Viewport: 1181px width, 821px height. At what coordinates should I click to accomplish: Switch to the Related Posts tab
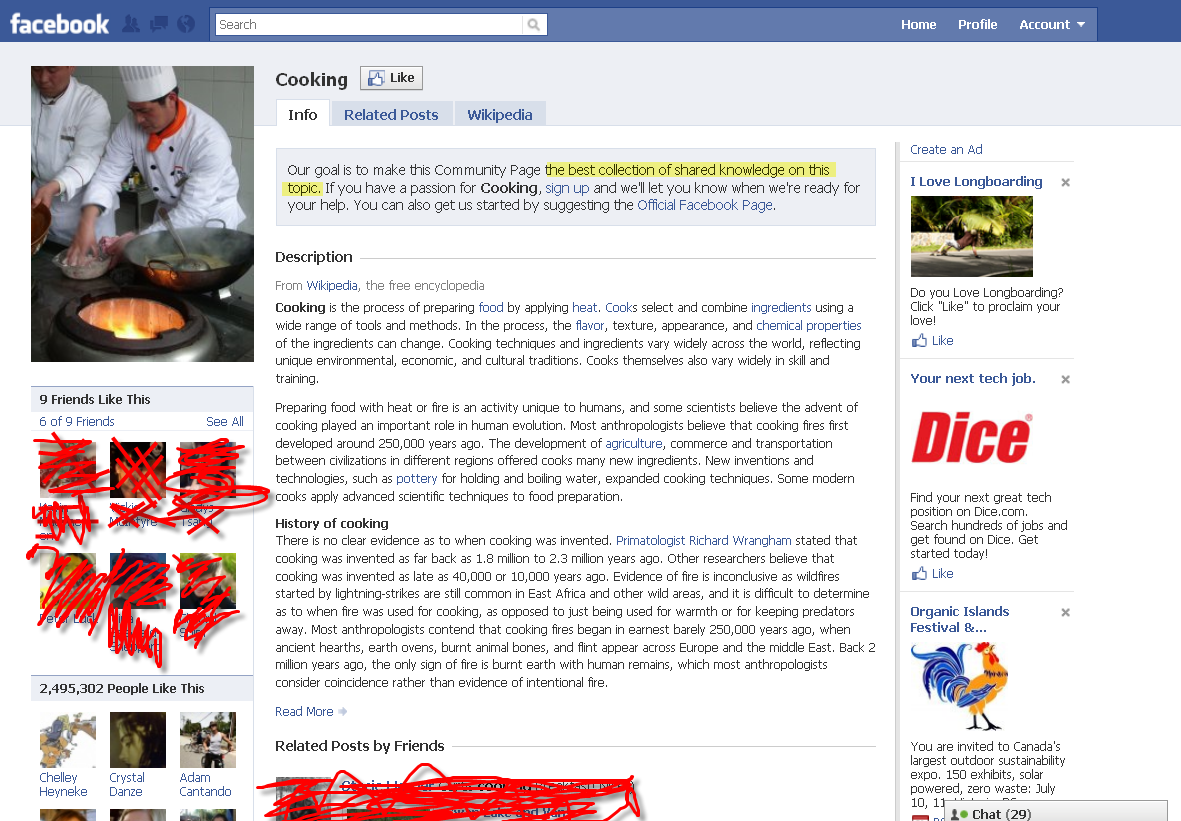tap(391, 115)
